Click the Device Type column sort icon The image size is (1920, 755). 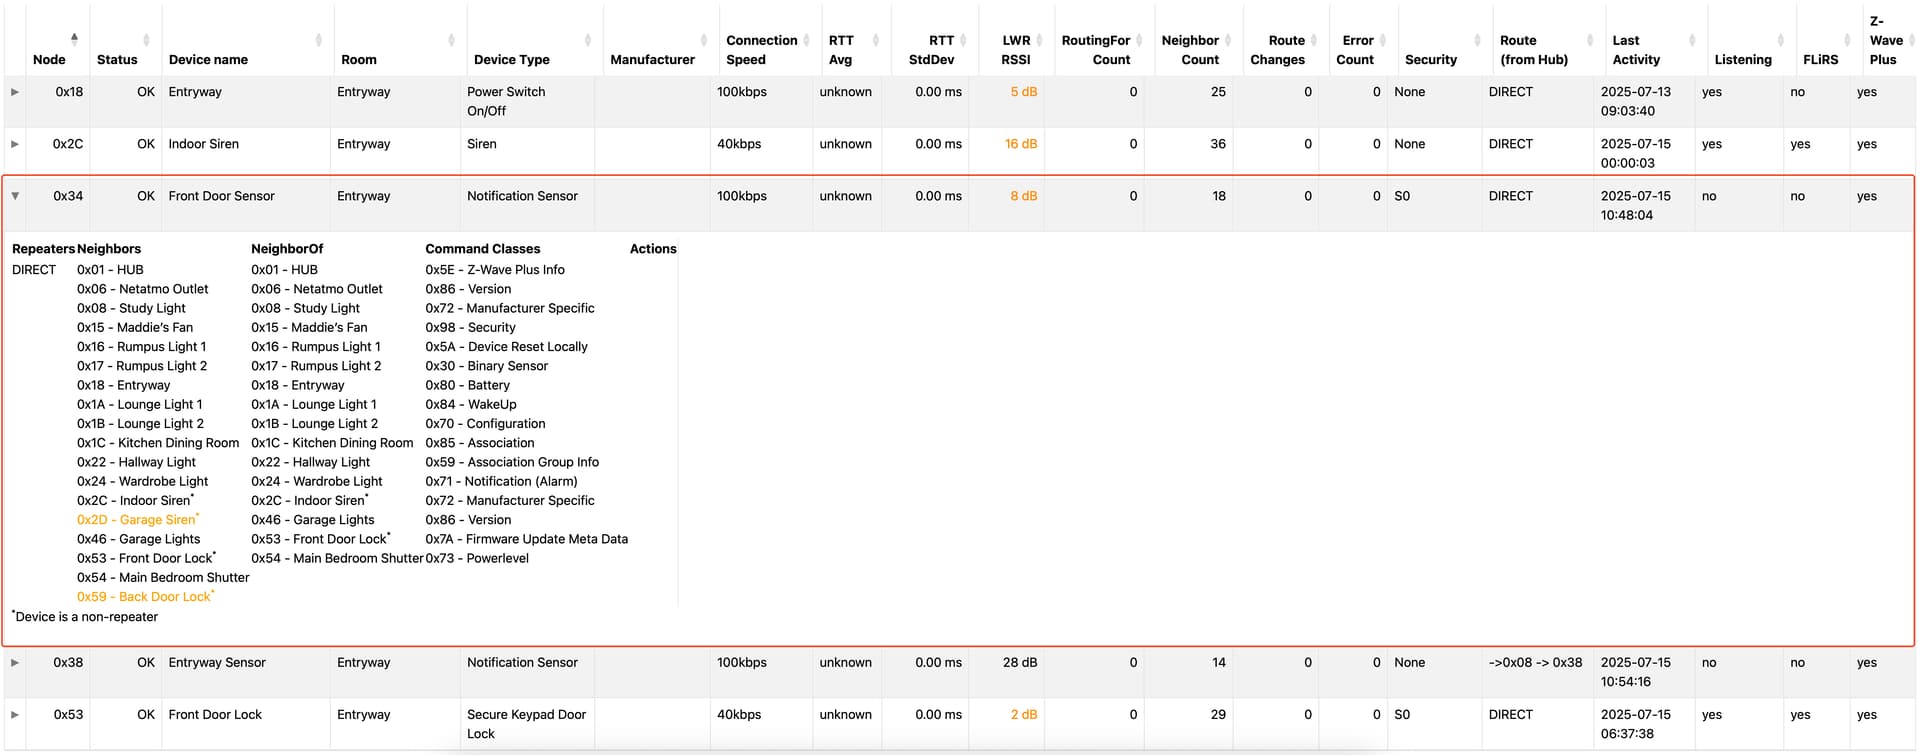click(587, 40)
